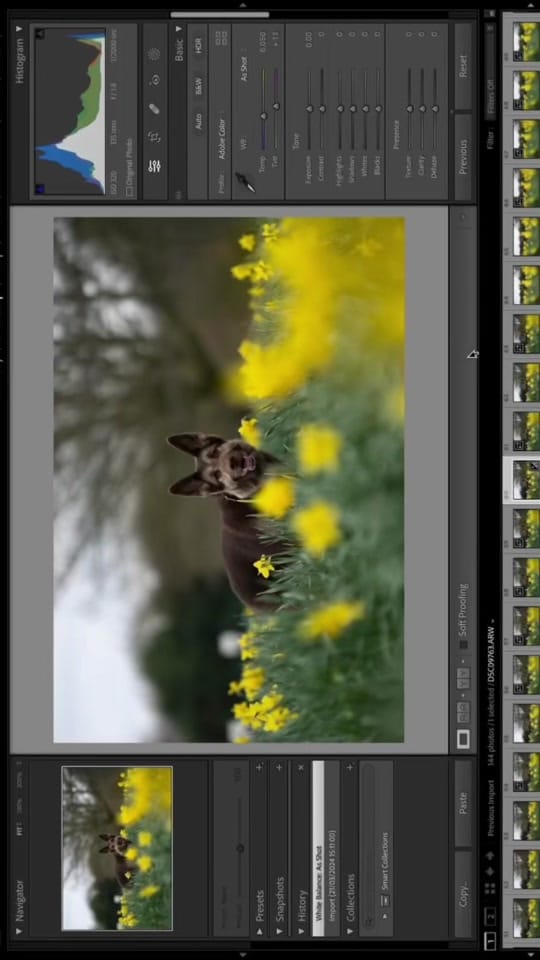The width and height of the screenshot is (540, 960).
Task: Toggle highlight clipping indicator in Histogram
Action: click(x=40, y=34)
